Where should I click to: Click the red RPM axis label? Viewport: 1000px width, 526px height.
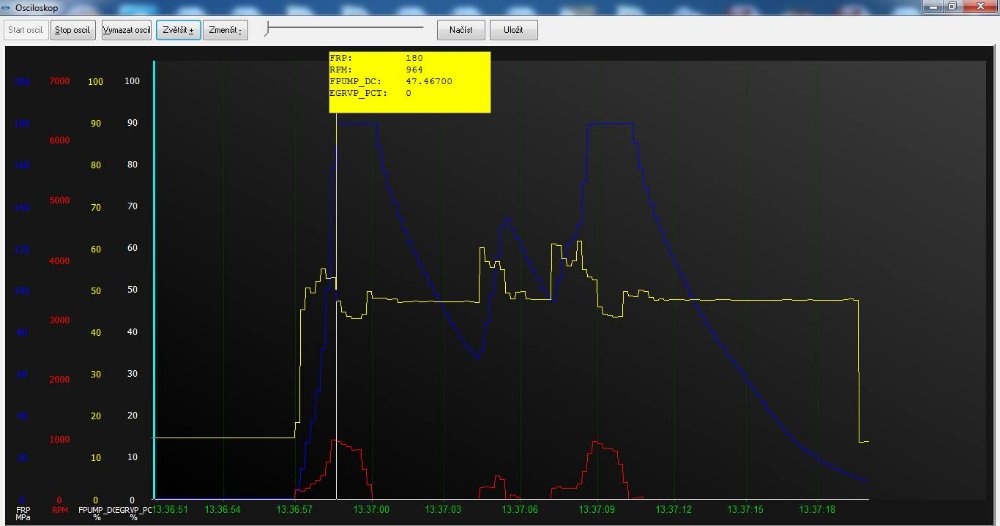tap(59, 511)
